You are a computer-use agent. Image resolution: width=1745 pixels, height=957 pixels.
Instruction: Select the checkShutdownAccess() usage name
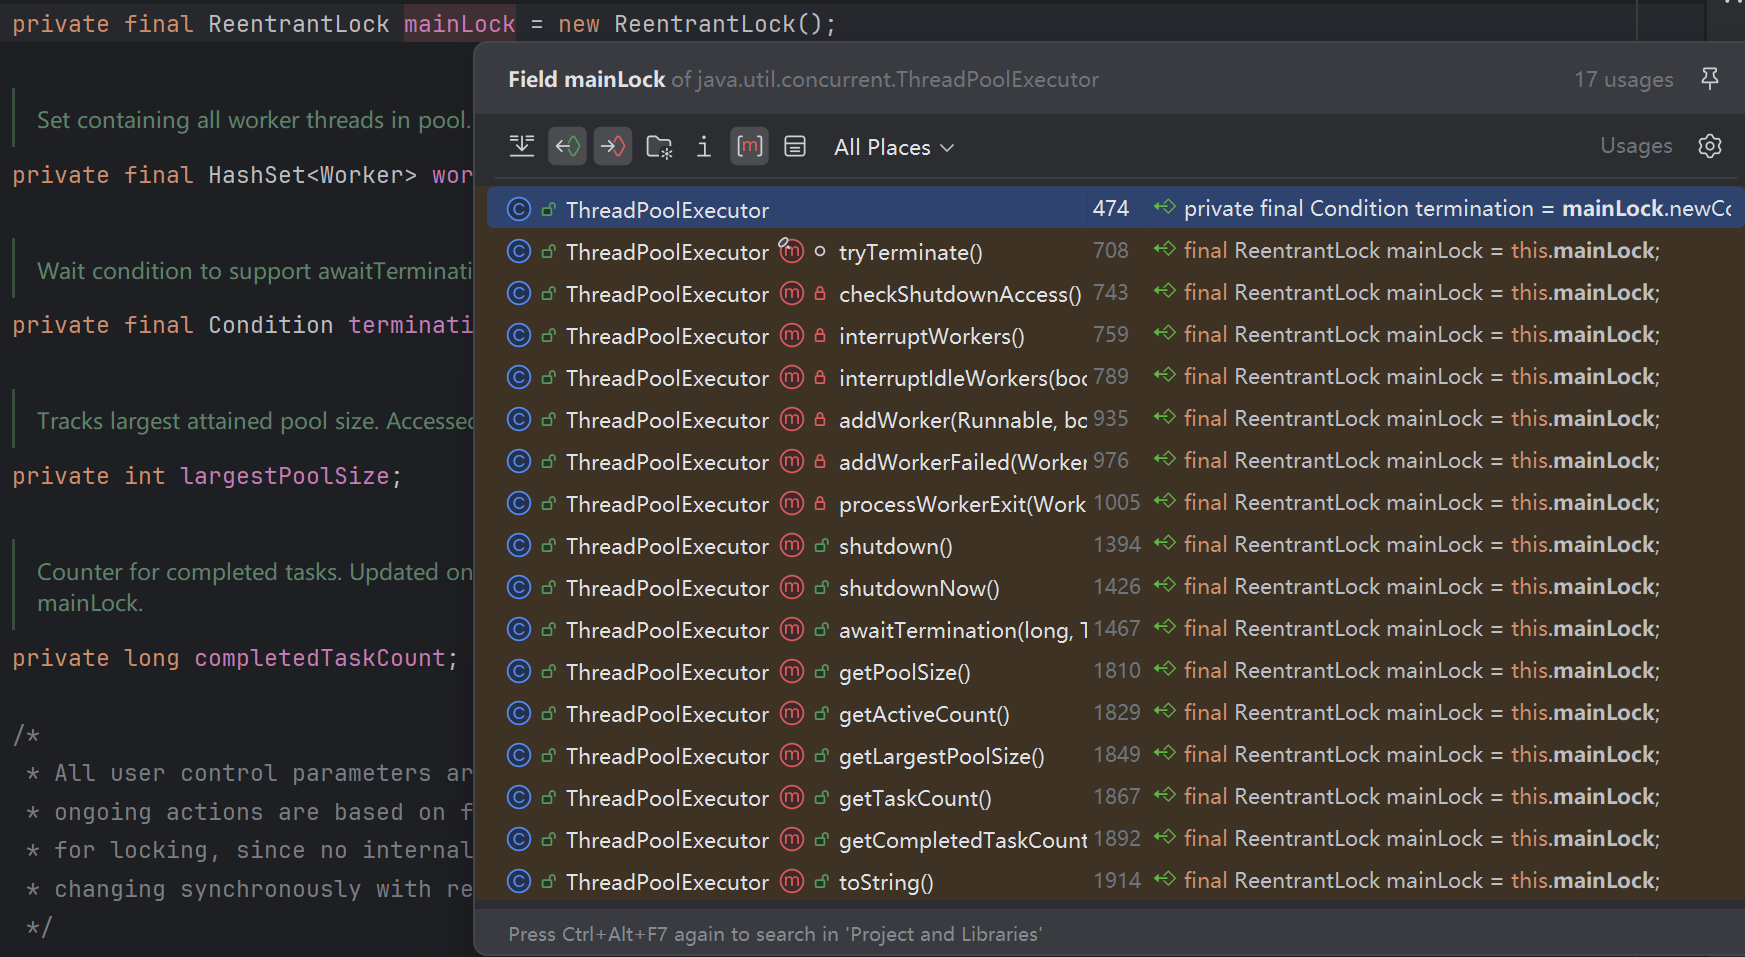click(960, 294)
